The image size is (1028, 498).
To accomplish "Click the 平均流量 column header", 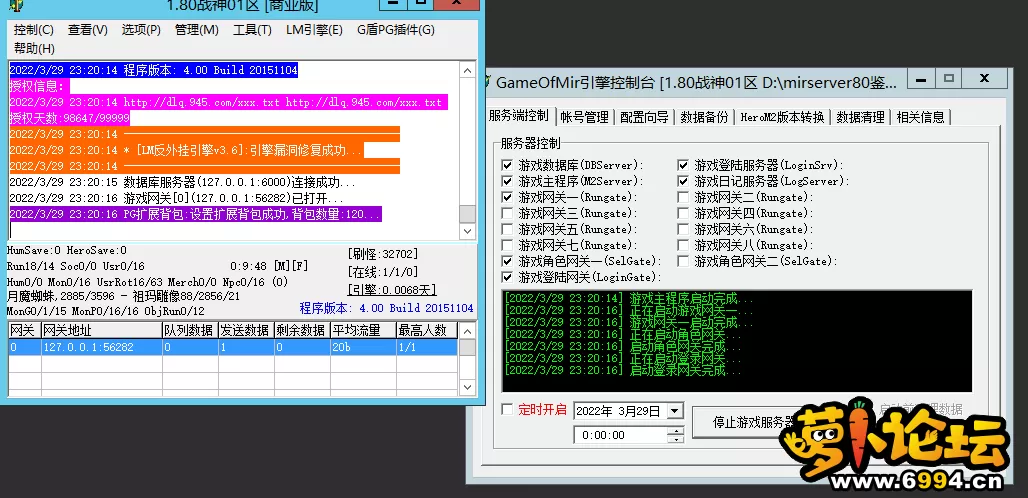I will [x=363, y=330].
